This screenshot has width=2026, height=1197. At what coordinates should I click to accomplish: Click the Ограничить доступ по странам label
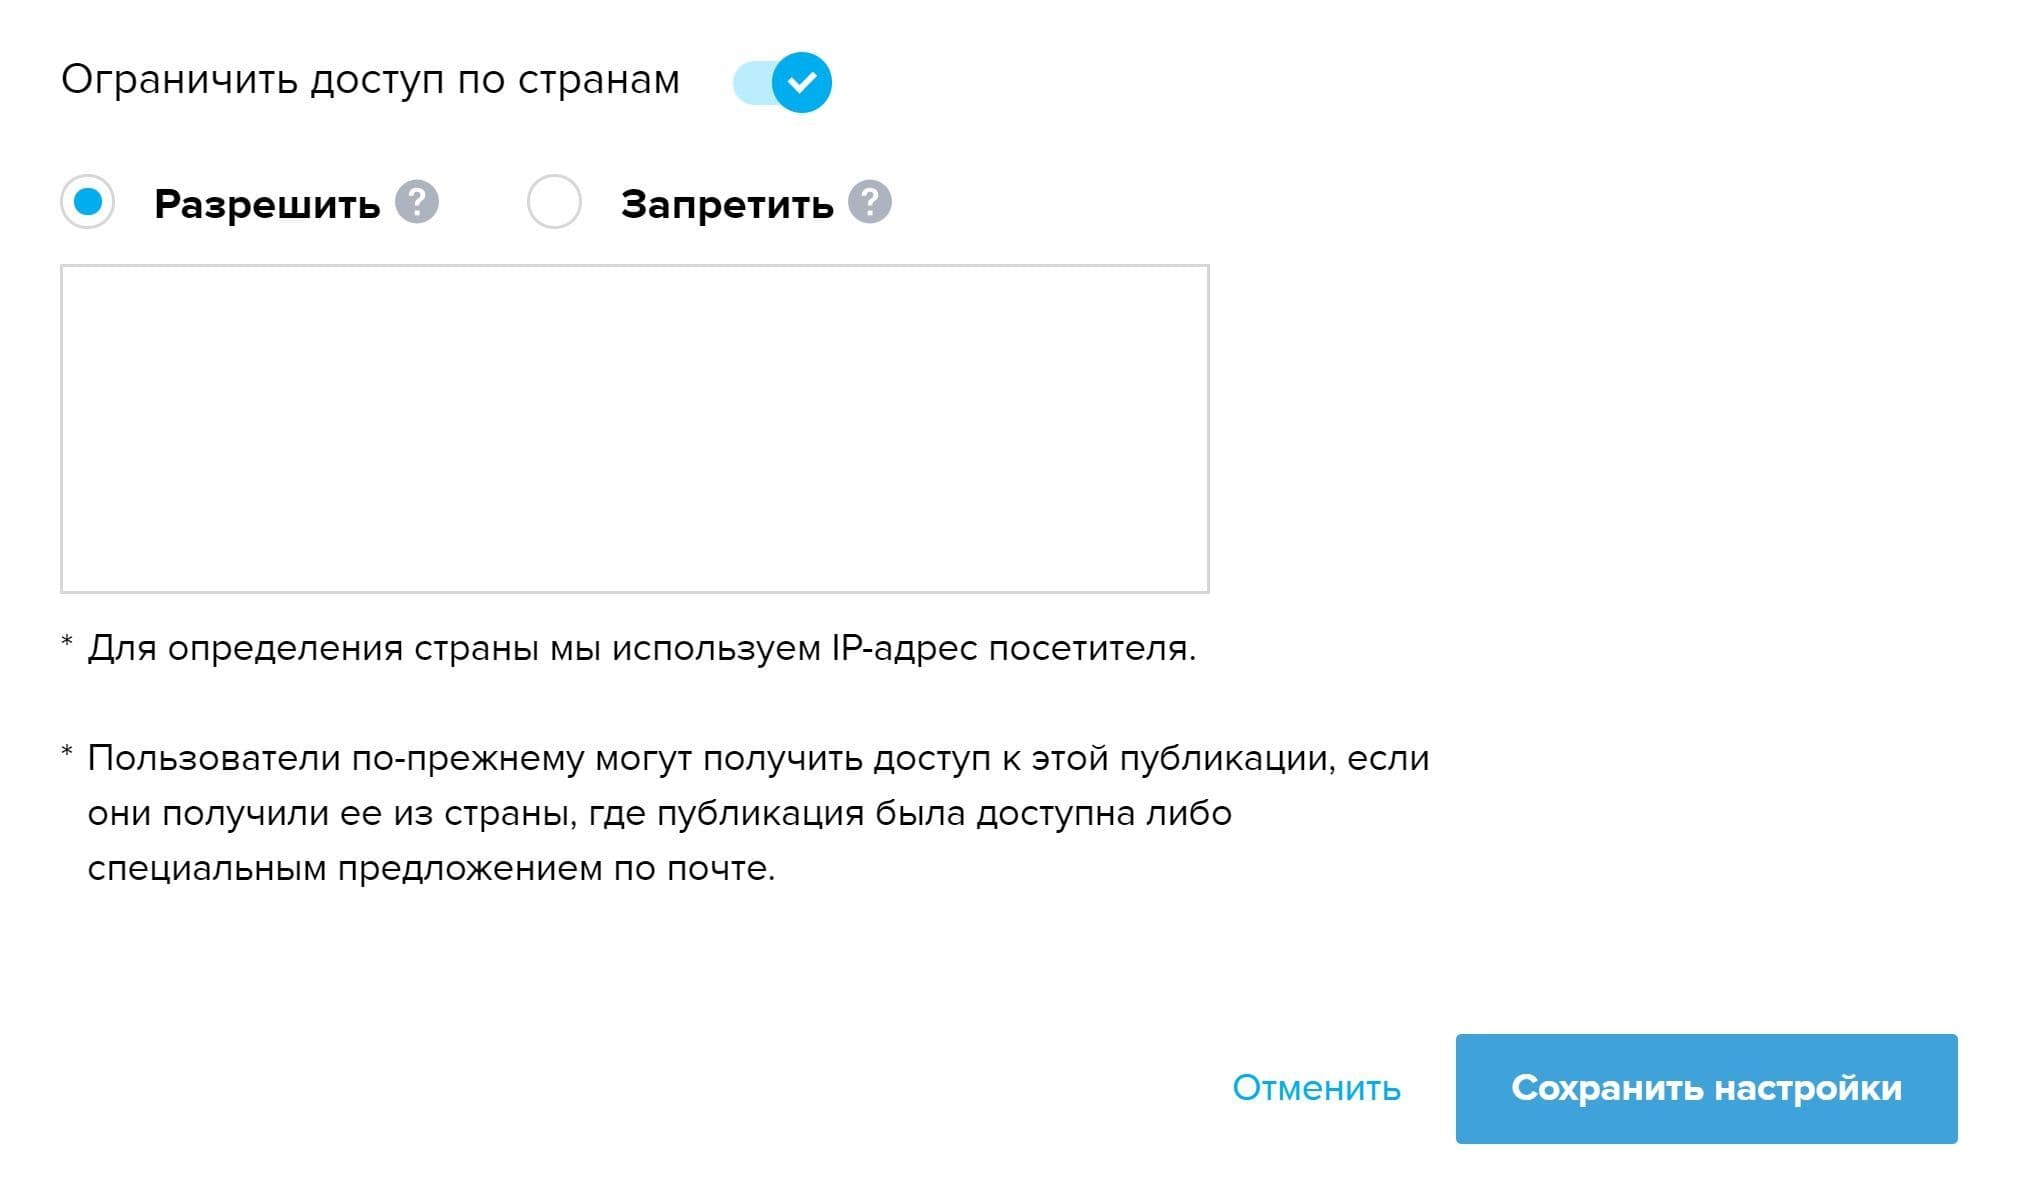pyautogui.click(x=372, y=82)
